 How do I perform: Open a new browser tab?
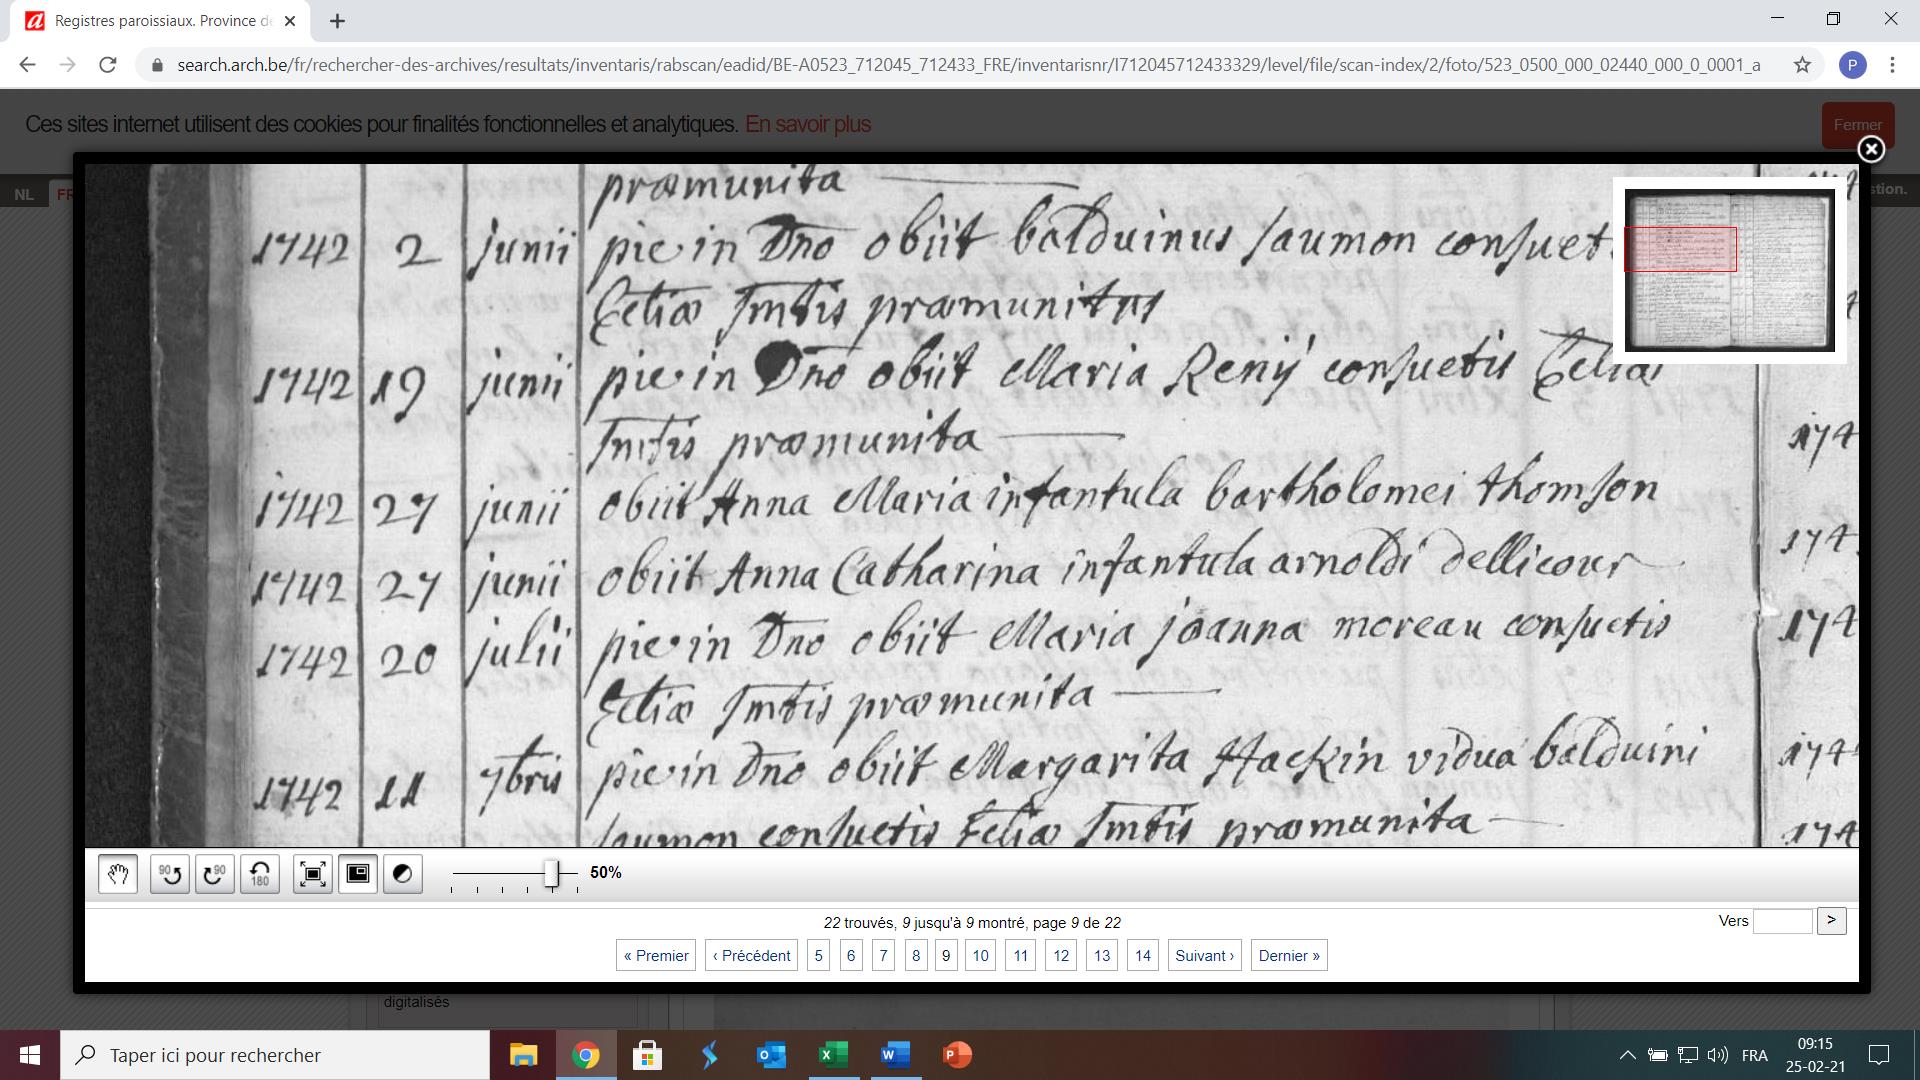(x=337, y=21)
